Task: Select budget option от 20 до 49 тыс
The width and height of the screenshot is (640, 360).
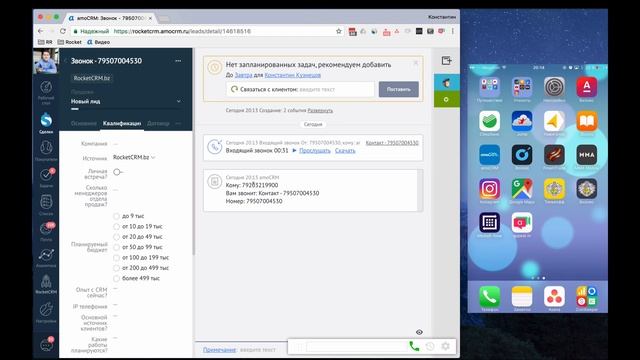Action: coord(116,237)
